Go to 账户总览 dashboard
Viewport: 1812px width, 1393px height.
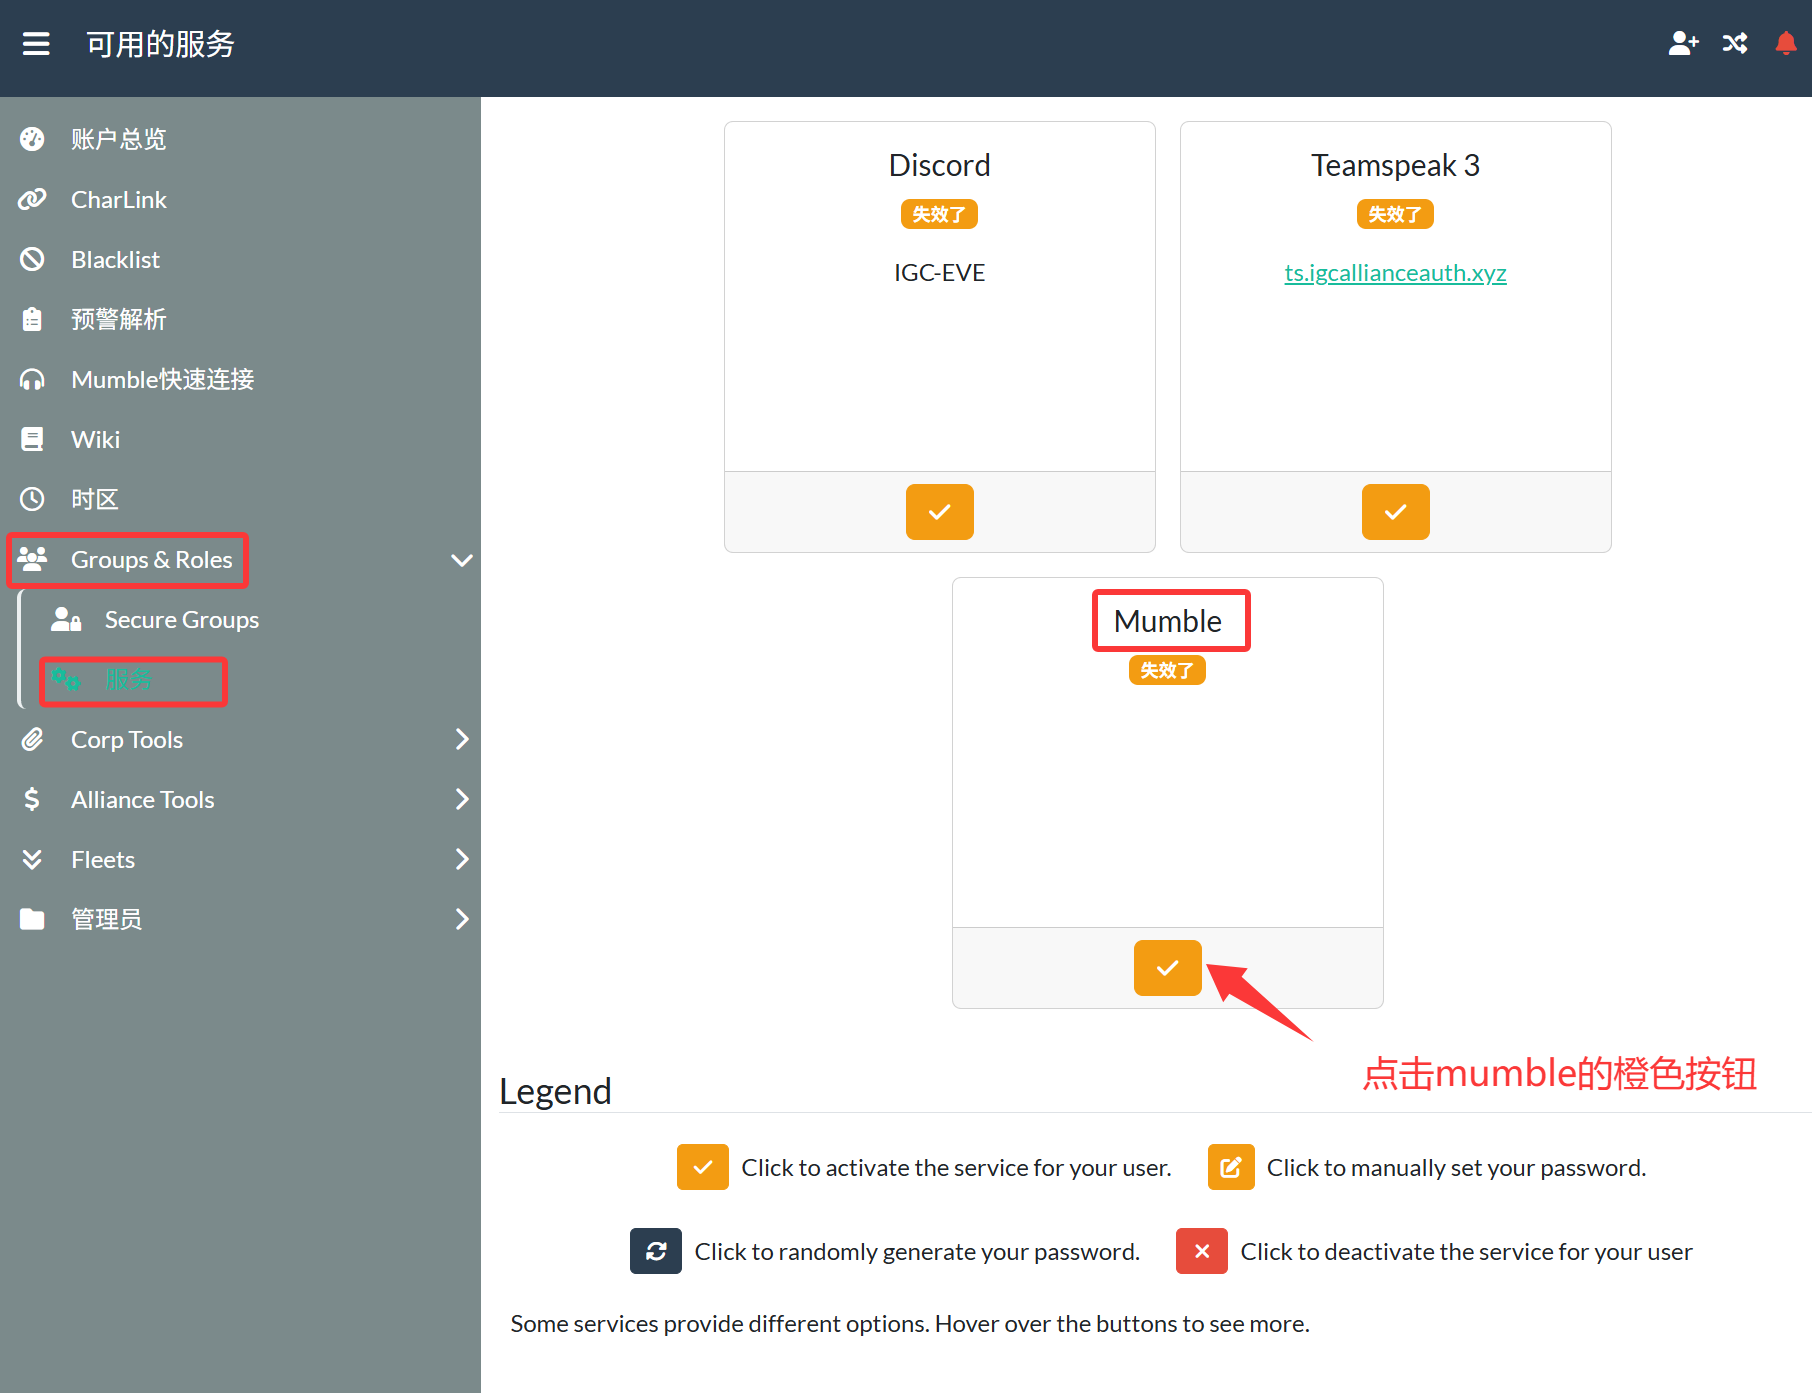click(118, 140)
